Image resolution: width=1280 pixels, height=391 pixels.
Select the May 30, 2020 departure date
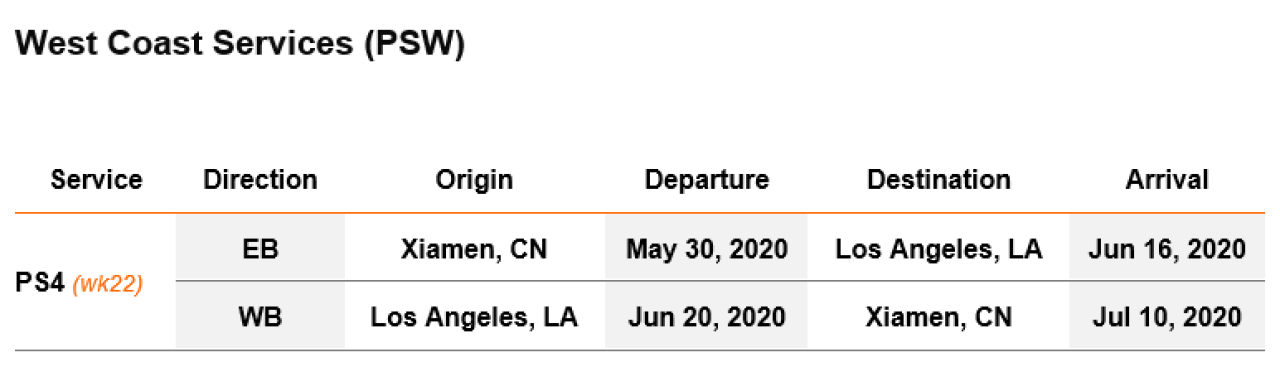(x=707, y=248)
